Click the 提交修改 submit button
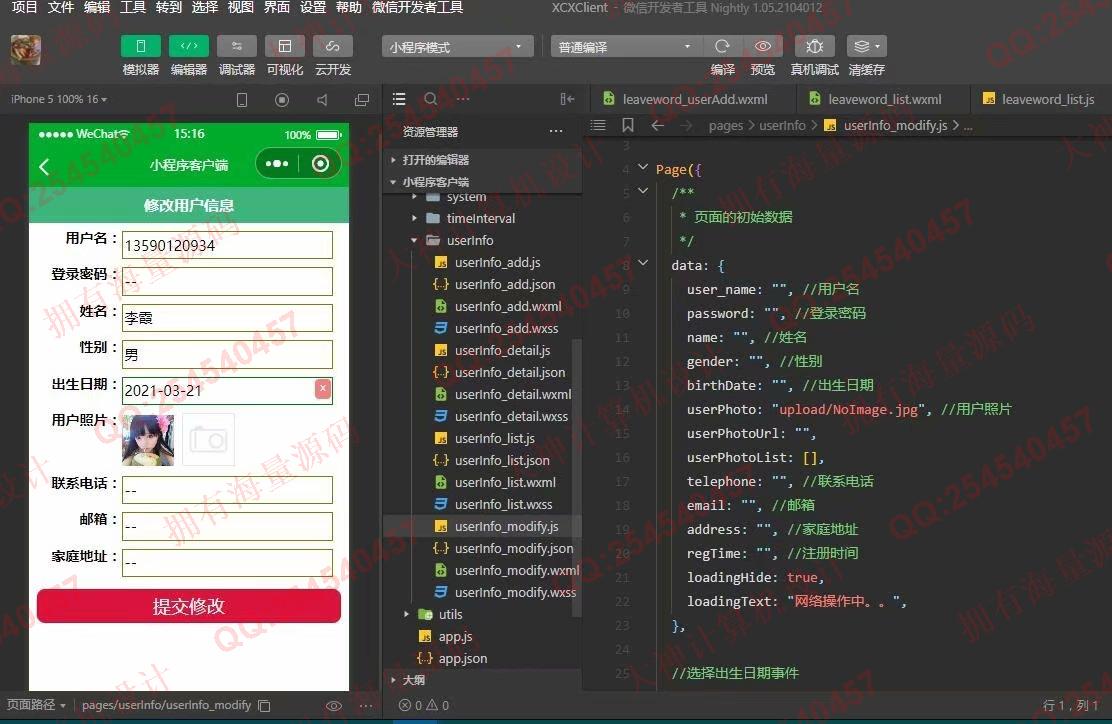The width and height of the screenshot is (1112, 724). coord(189,606)
